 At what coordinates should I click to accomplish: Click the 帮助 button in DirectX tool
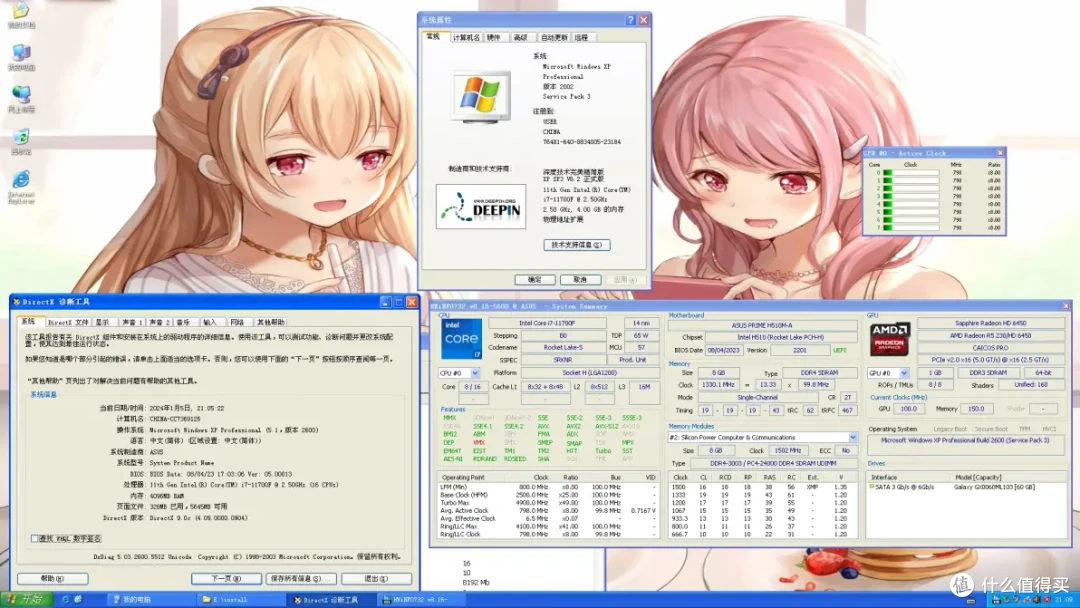pos(53,578)
